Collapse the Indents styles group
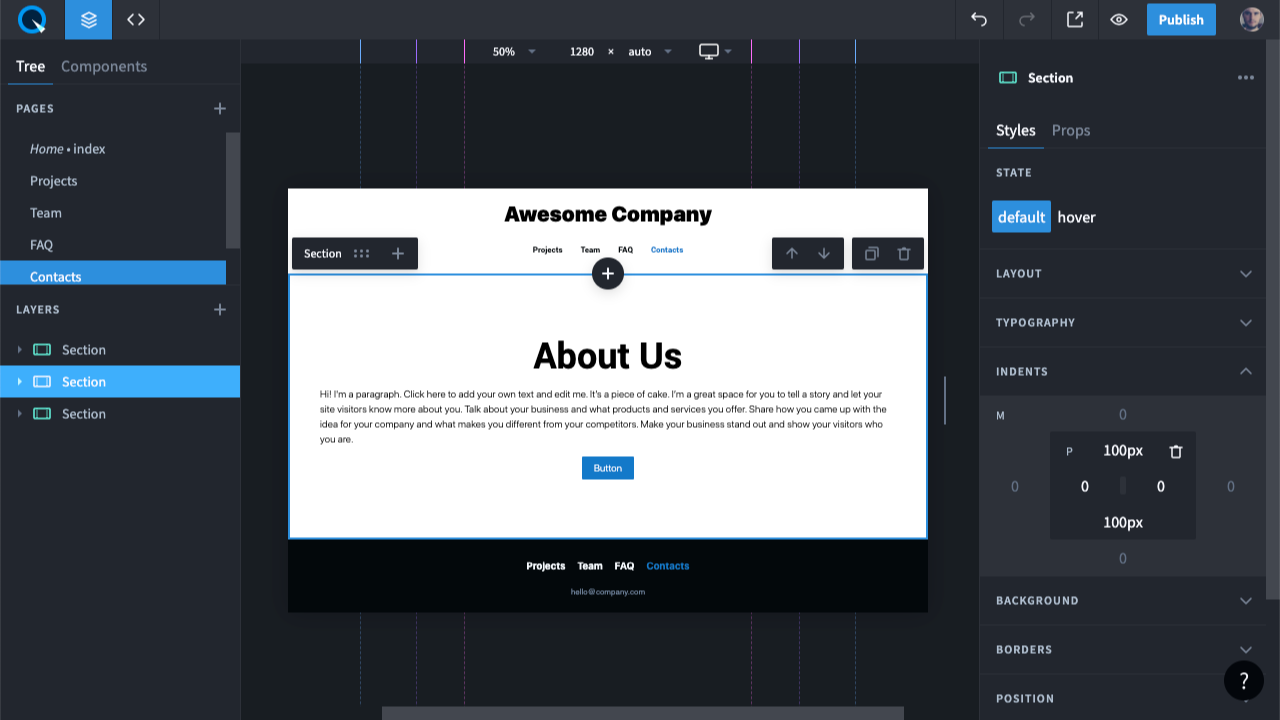The width and height of the screenshot is (1280, 720). click(x=1245, y=372)
